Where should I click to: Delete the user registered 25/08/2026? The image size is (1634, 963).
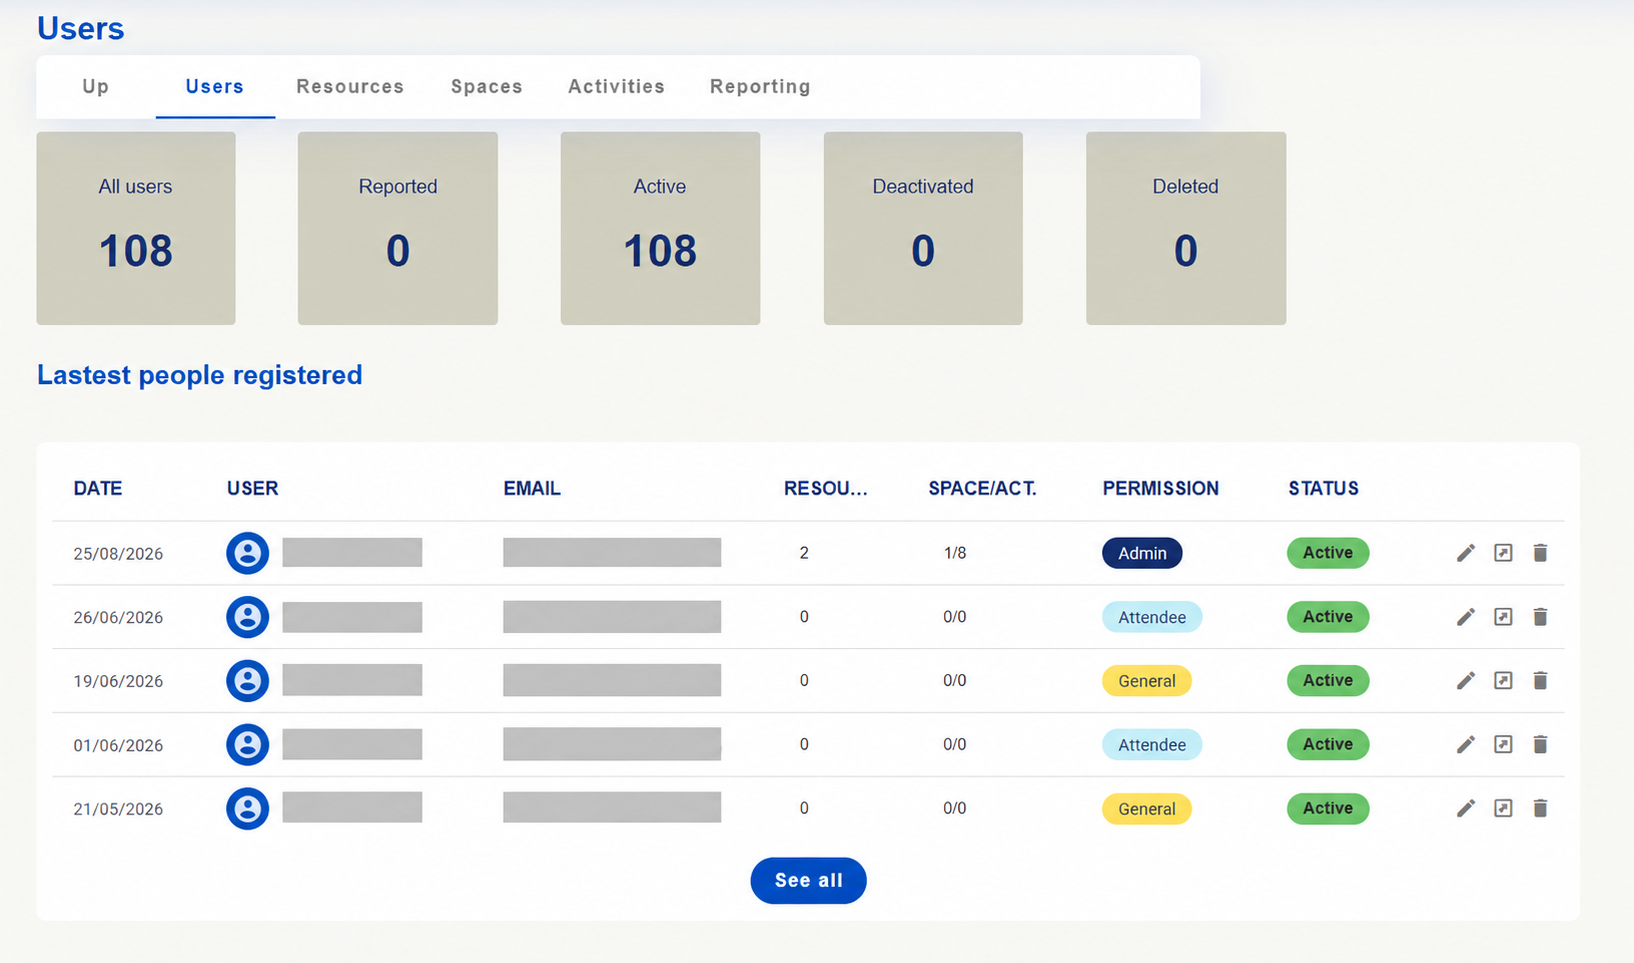tap(1540, 553)
